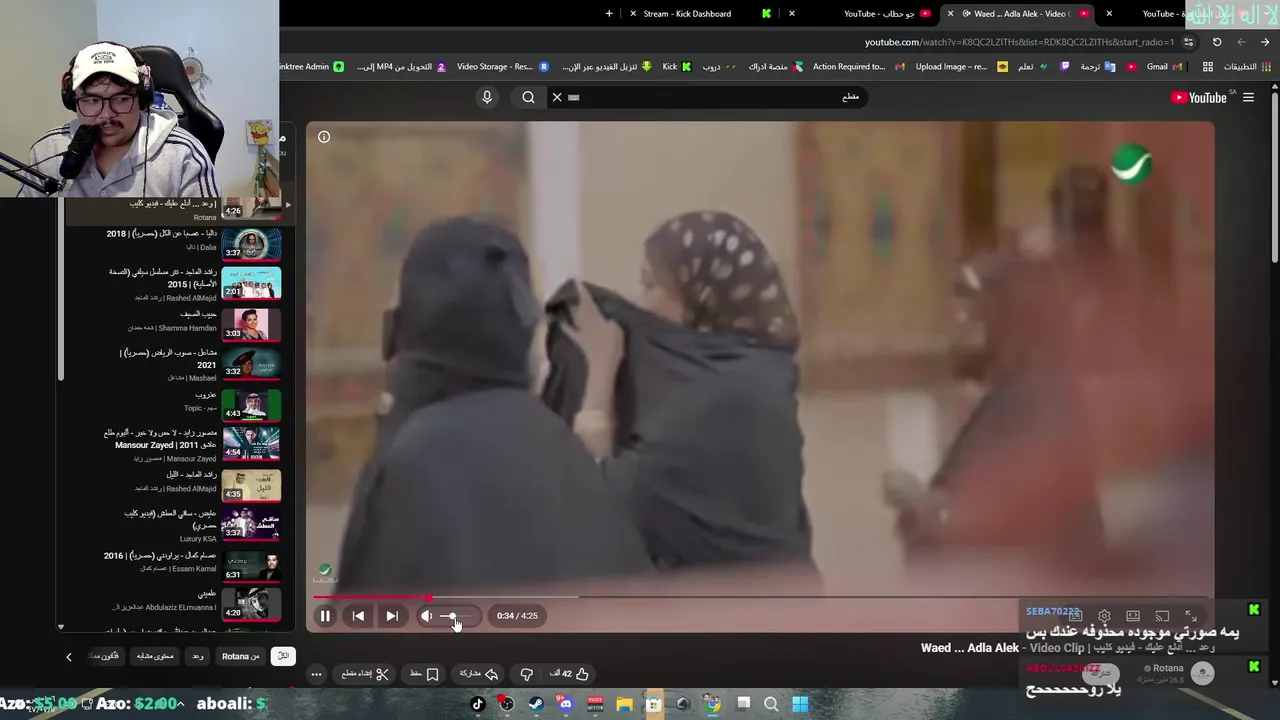Enter fullscreen mode on the video

(x=1191, y=616)
